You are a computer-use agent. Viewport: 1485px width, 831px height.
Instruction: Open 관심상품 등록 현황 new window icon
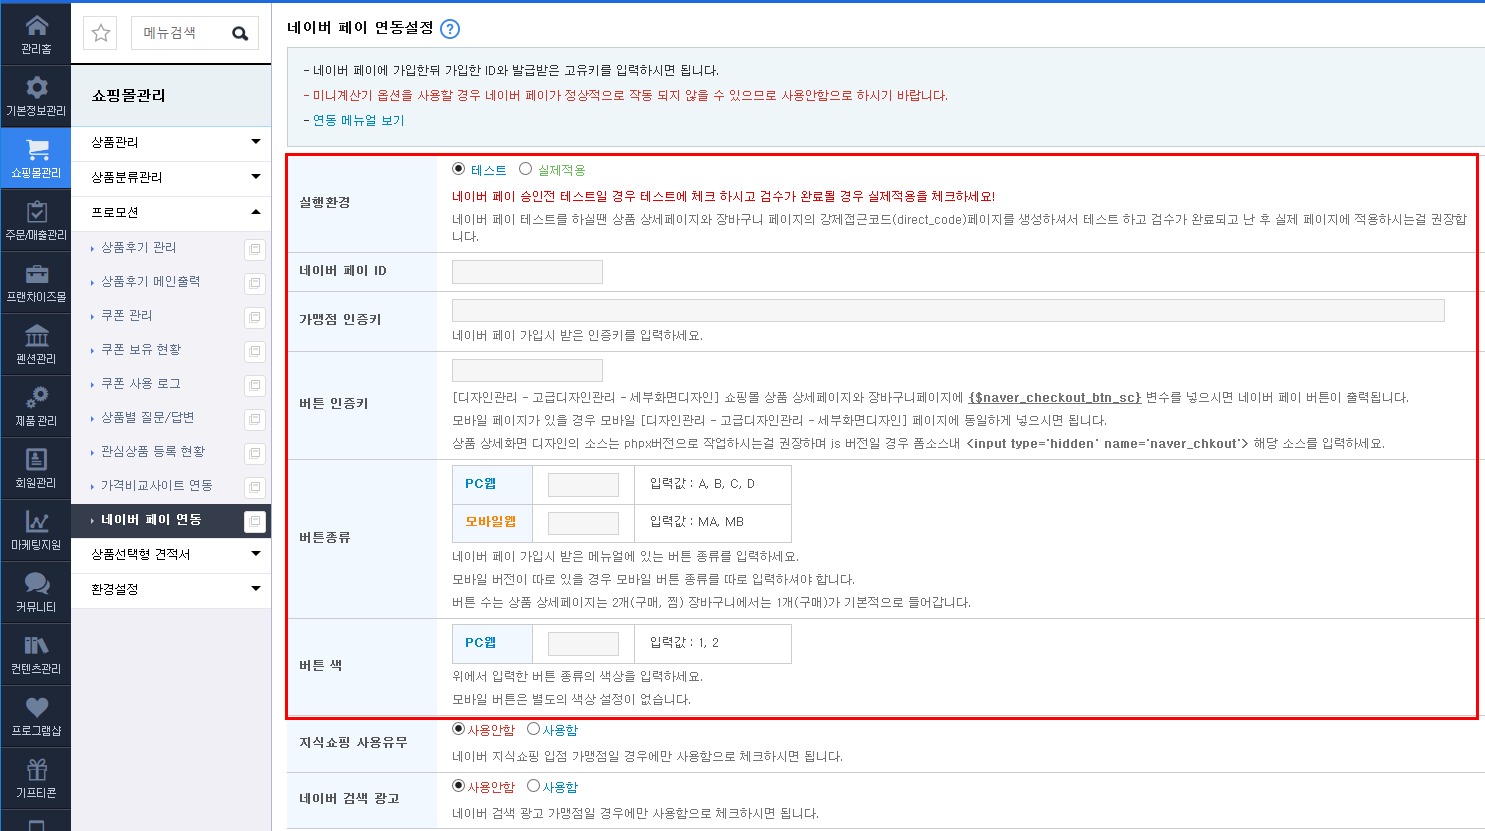[x=255, y=453]
